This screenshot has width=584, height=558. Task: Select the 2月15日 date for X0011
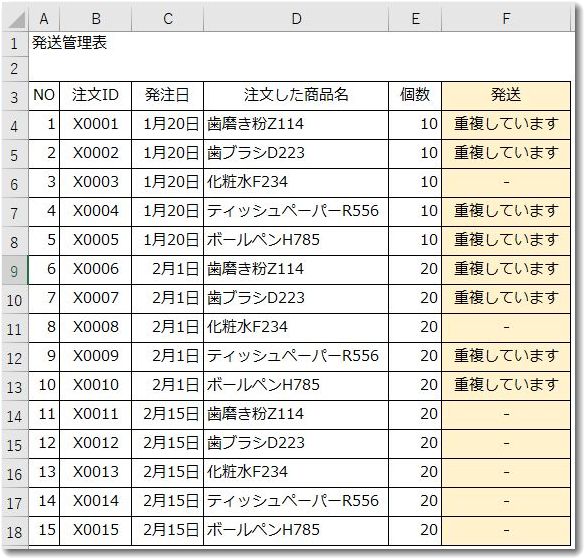tap(167, 415)
